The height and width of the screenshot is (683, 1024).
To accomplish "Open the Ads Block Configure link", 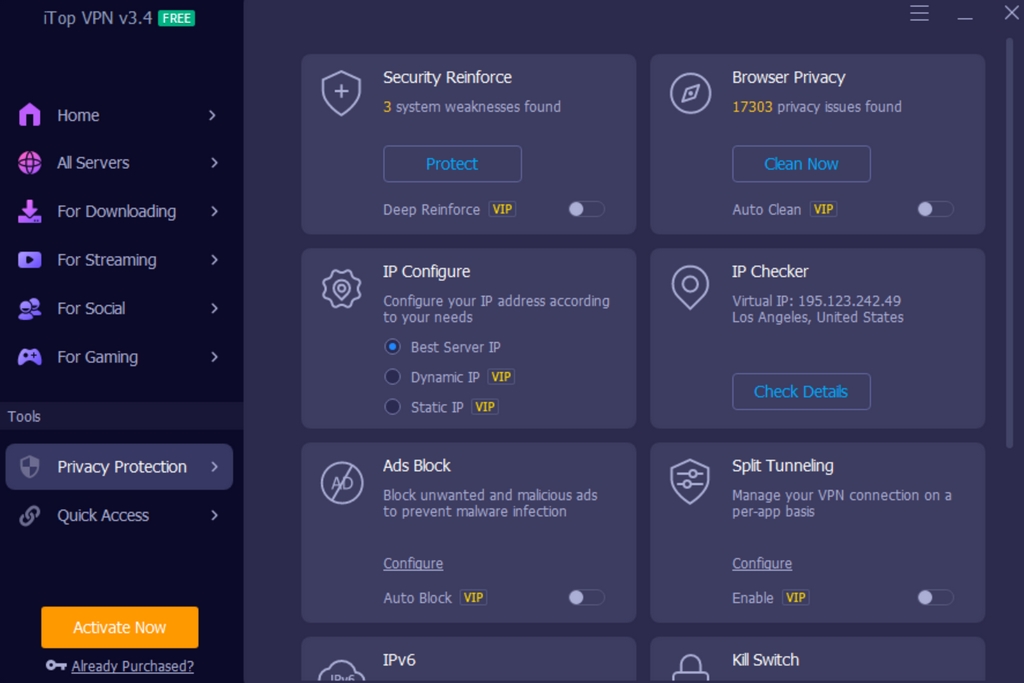I will pyautogui.click(x=413, y=564).
